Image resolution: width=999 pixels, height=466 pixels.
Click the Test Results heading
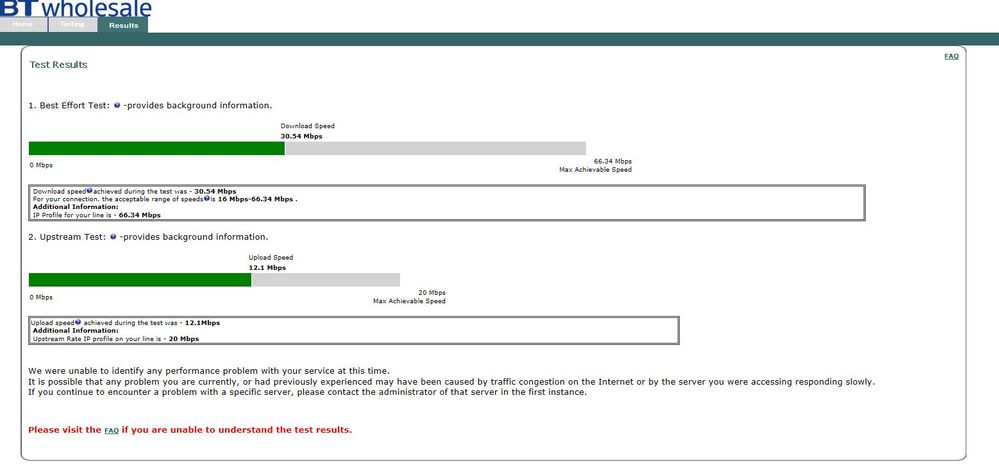pyautogui.click(x=59, y=64)
